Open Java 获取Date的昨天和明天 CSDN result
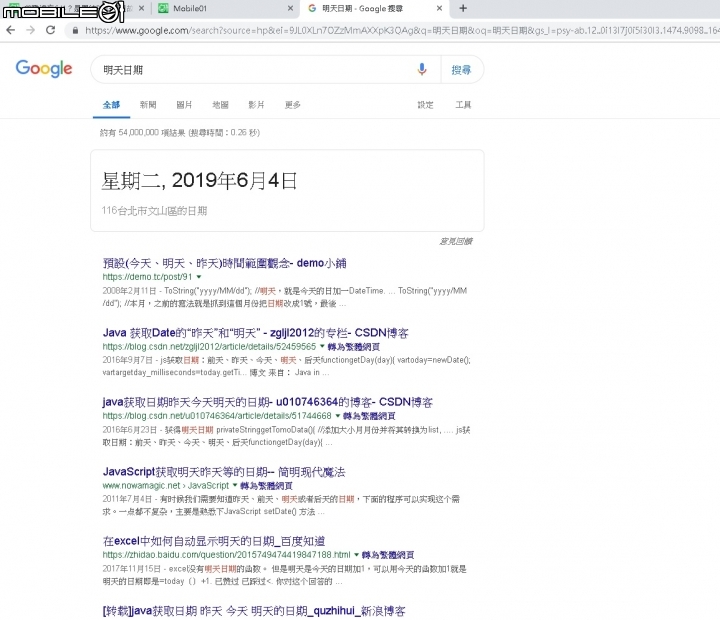 tap(255, 333)
